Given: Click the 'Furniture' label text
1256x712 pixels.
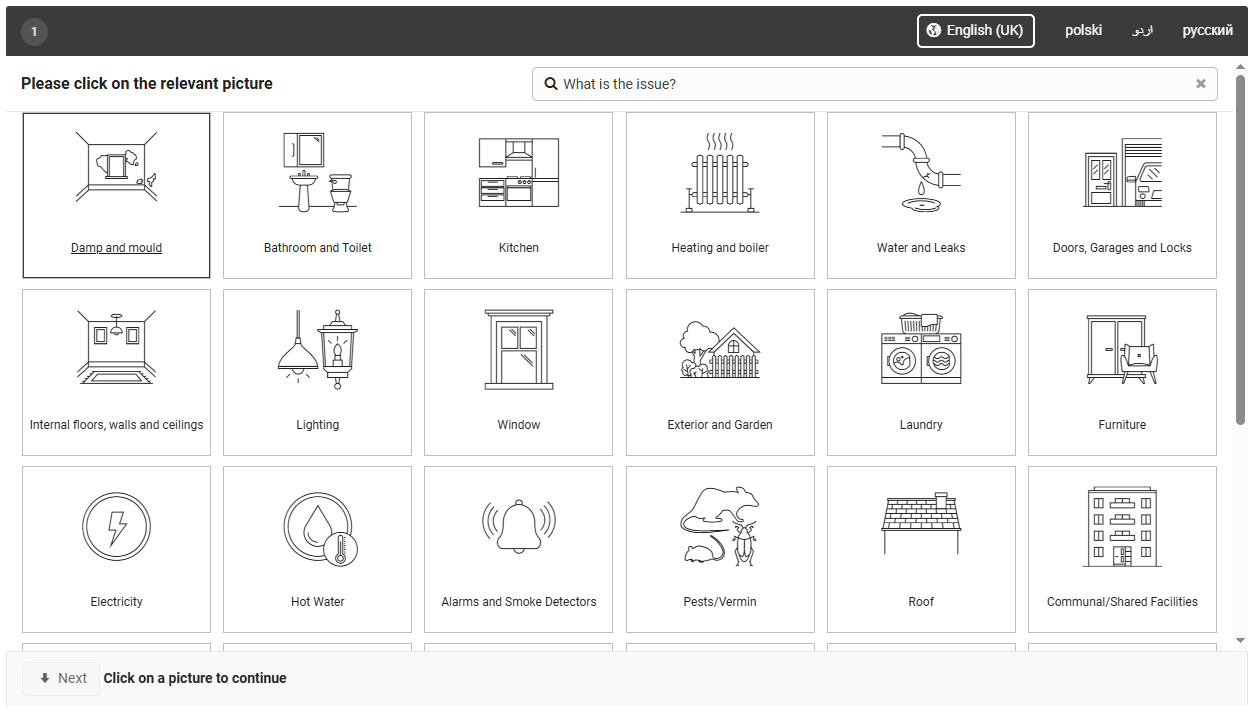Looking at the screenshot, I should pos(1122,425).
